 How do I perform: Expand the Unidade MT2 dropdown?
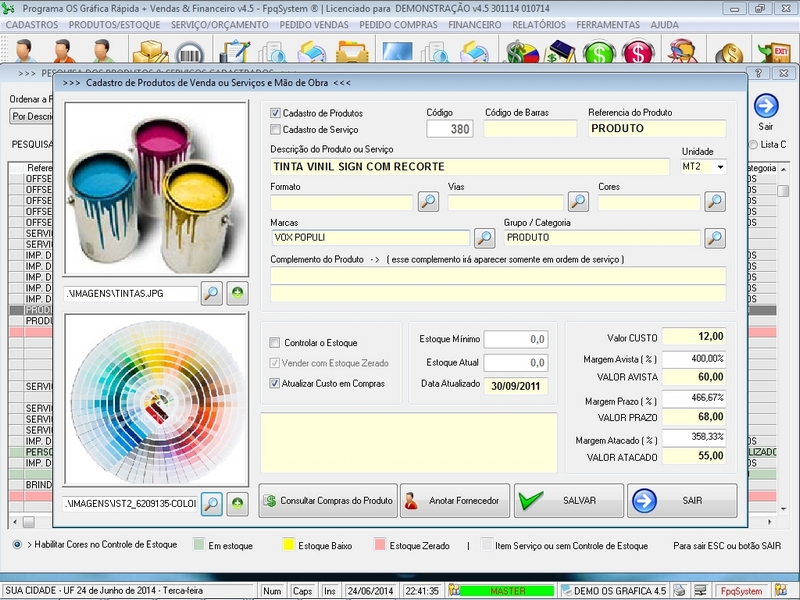(x=719, y=167)
